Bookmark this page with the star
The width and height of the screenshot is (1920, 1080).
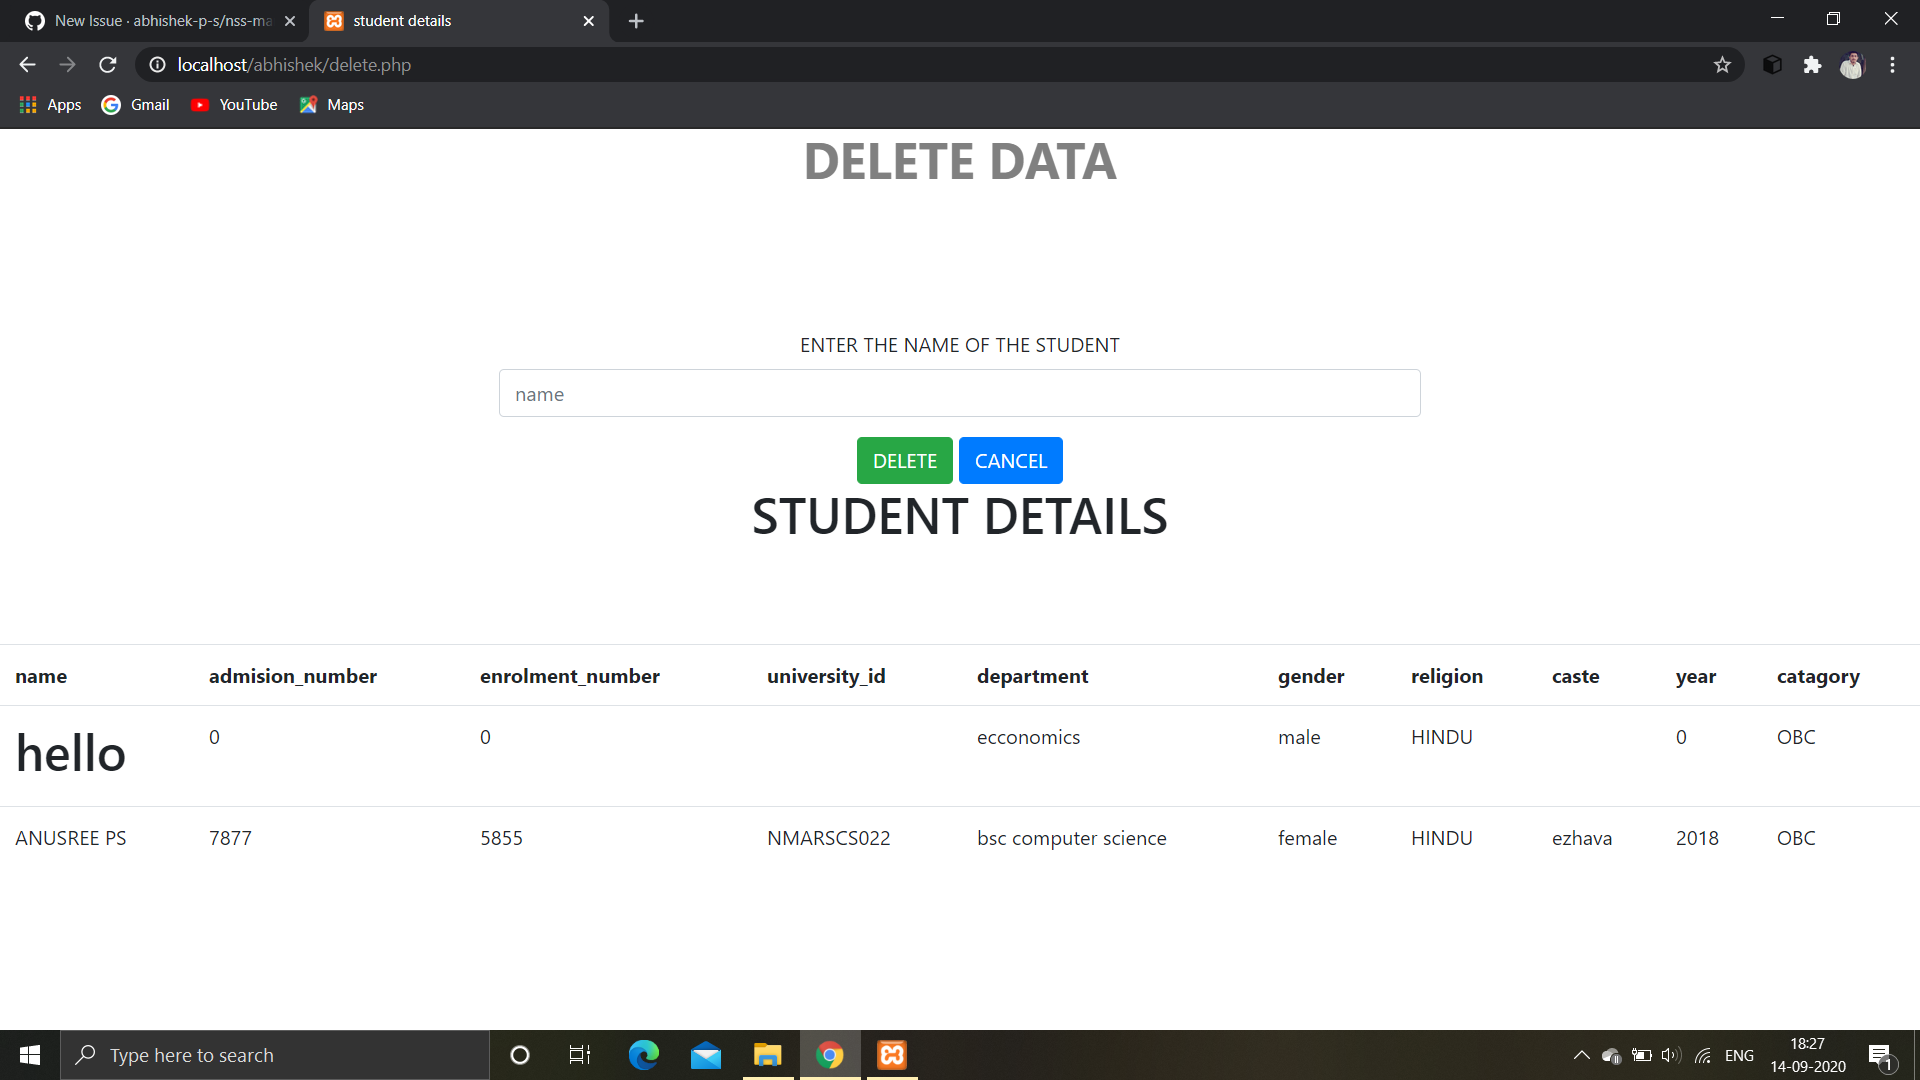(x=1722, y=64)
